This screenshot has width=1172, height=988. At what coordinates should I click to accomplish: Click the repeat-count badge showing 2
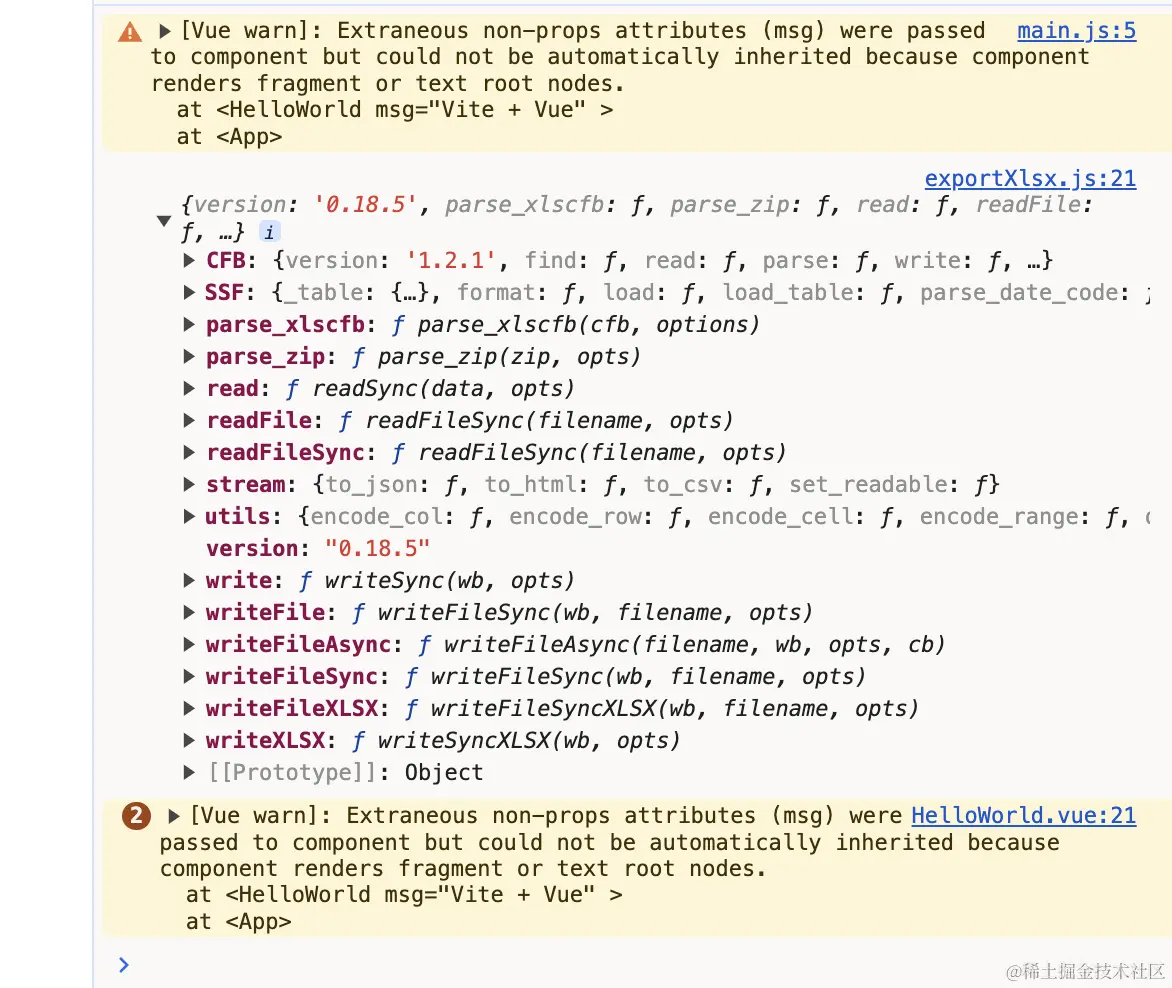(x=136, y=816)
